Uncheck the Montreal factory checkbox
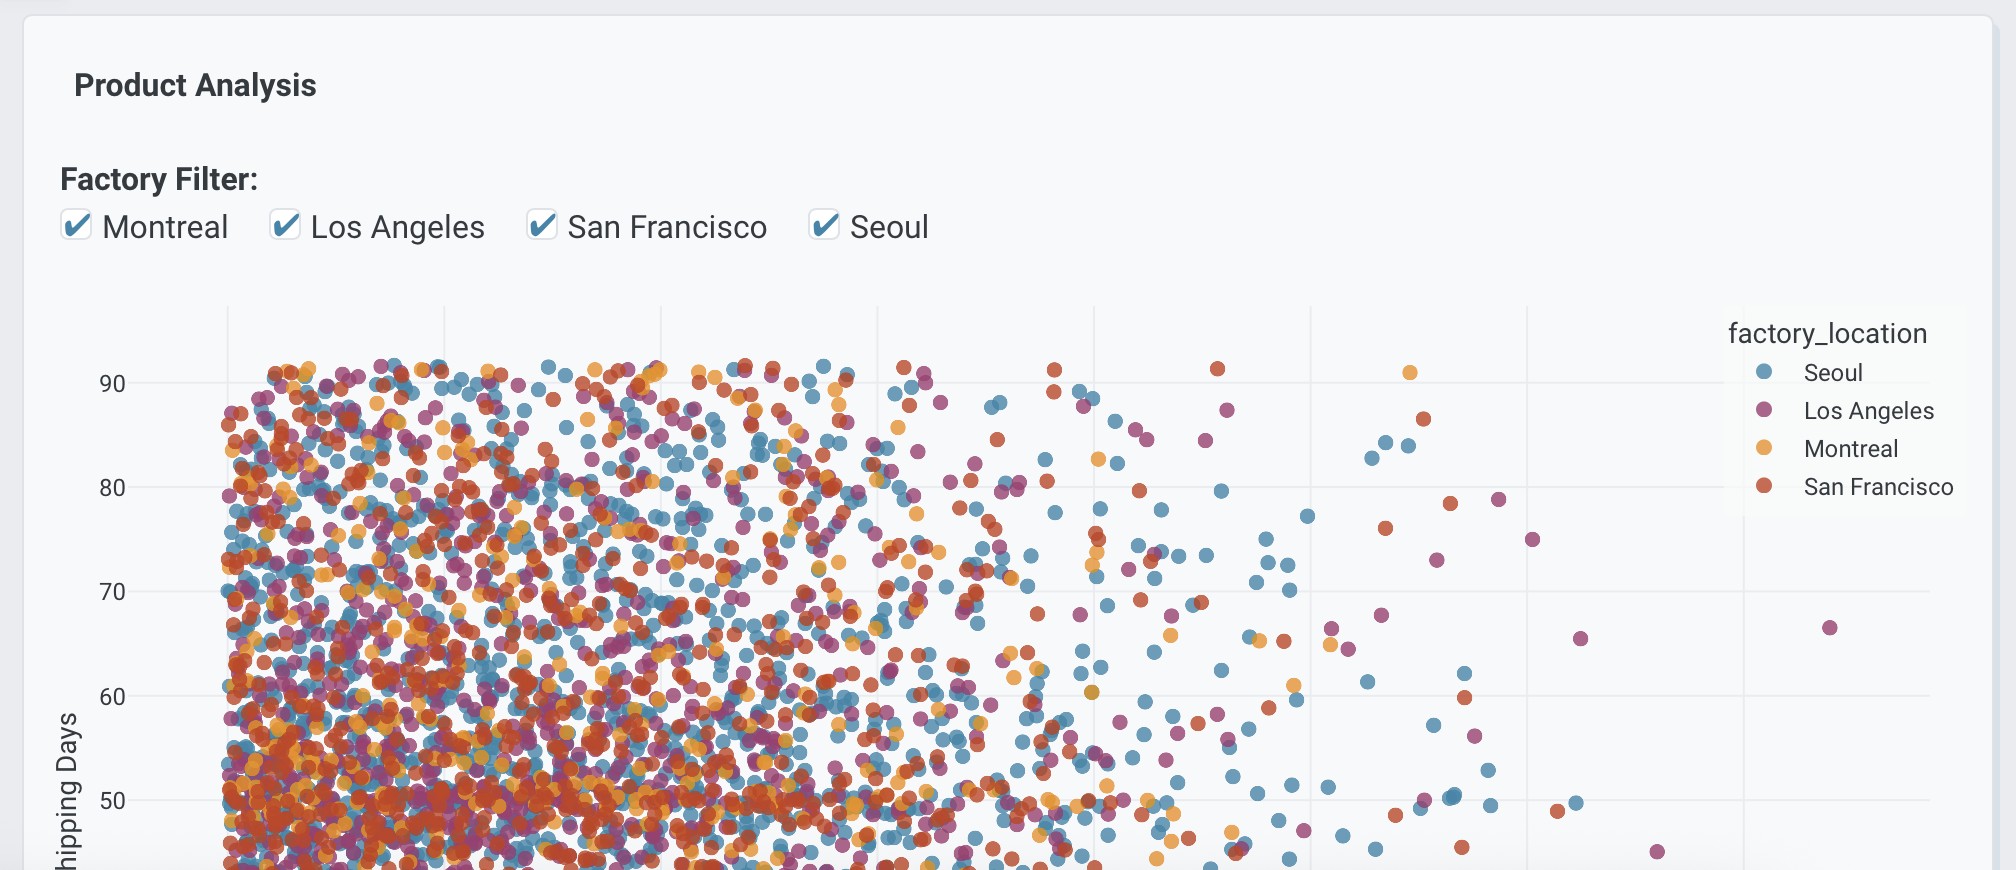 [x=77, y=226]
